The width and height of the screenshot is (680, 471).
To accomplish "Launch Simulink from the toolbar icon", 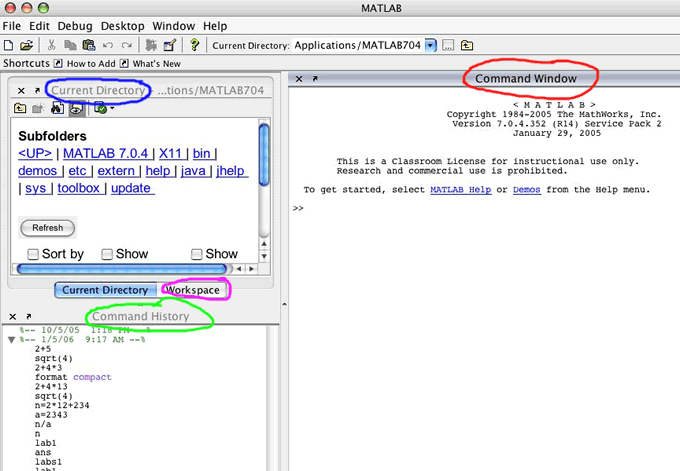I will (151, 45).
